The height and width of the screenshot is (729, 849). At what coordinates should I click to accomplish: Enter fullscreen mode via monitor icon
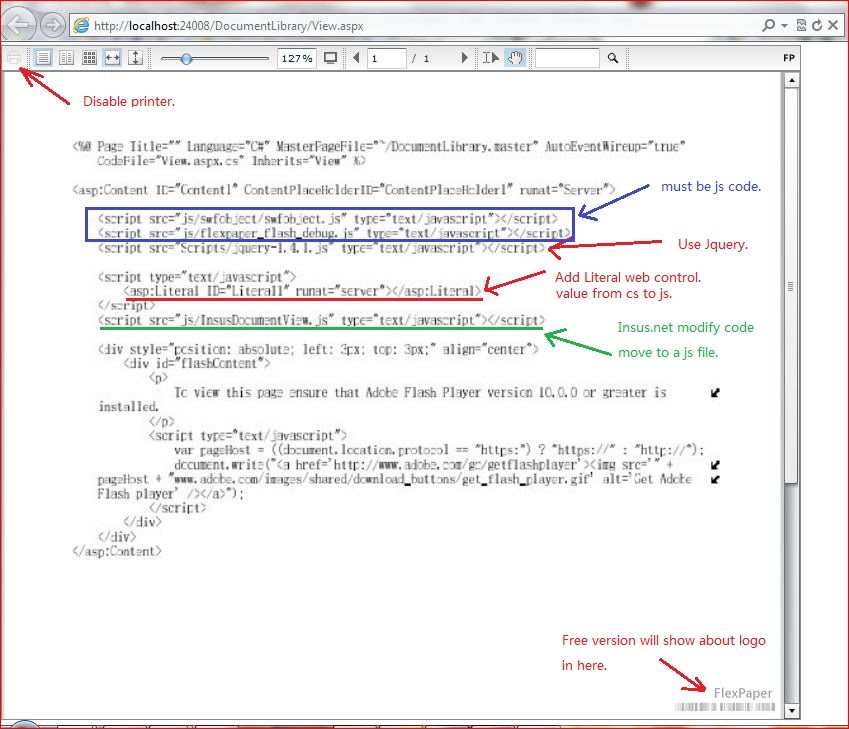[x=330, y=57]
